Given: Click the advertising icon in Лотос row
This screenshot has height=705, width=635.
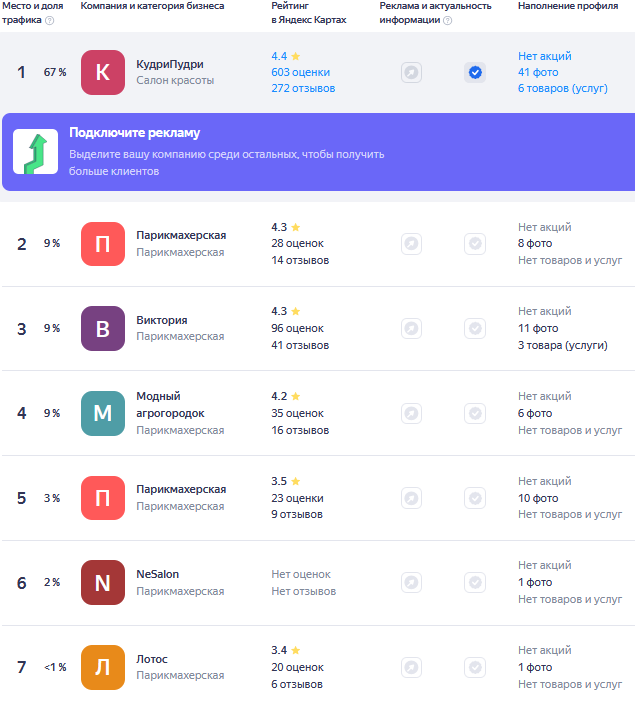Looking at the screenshot, I should coord(411,667).
